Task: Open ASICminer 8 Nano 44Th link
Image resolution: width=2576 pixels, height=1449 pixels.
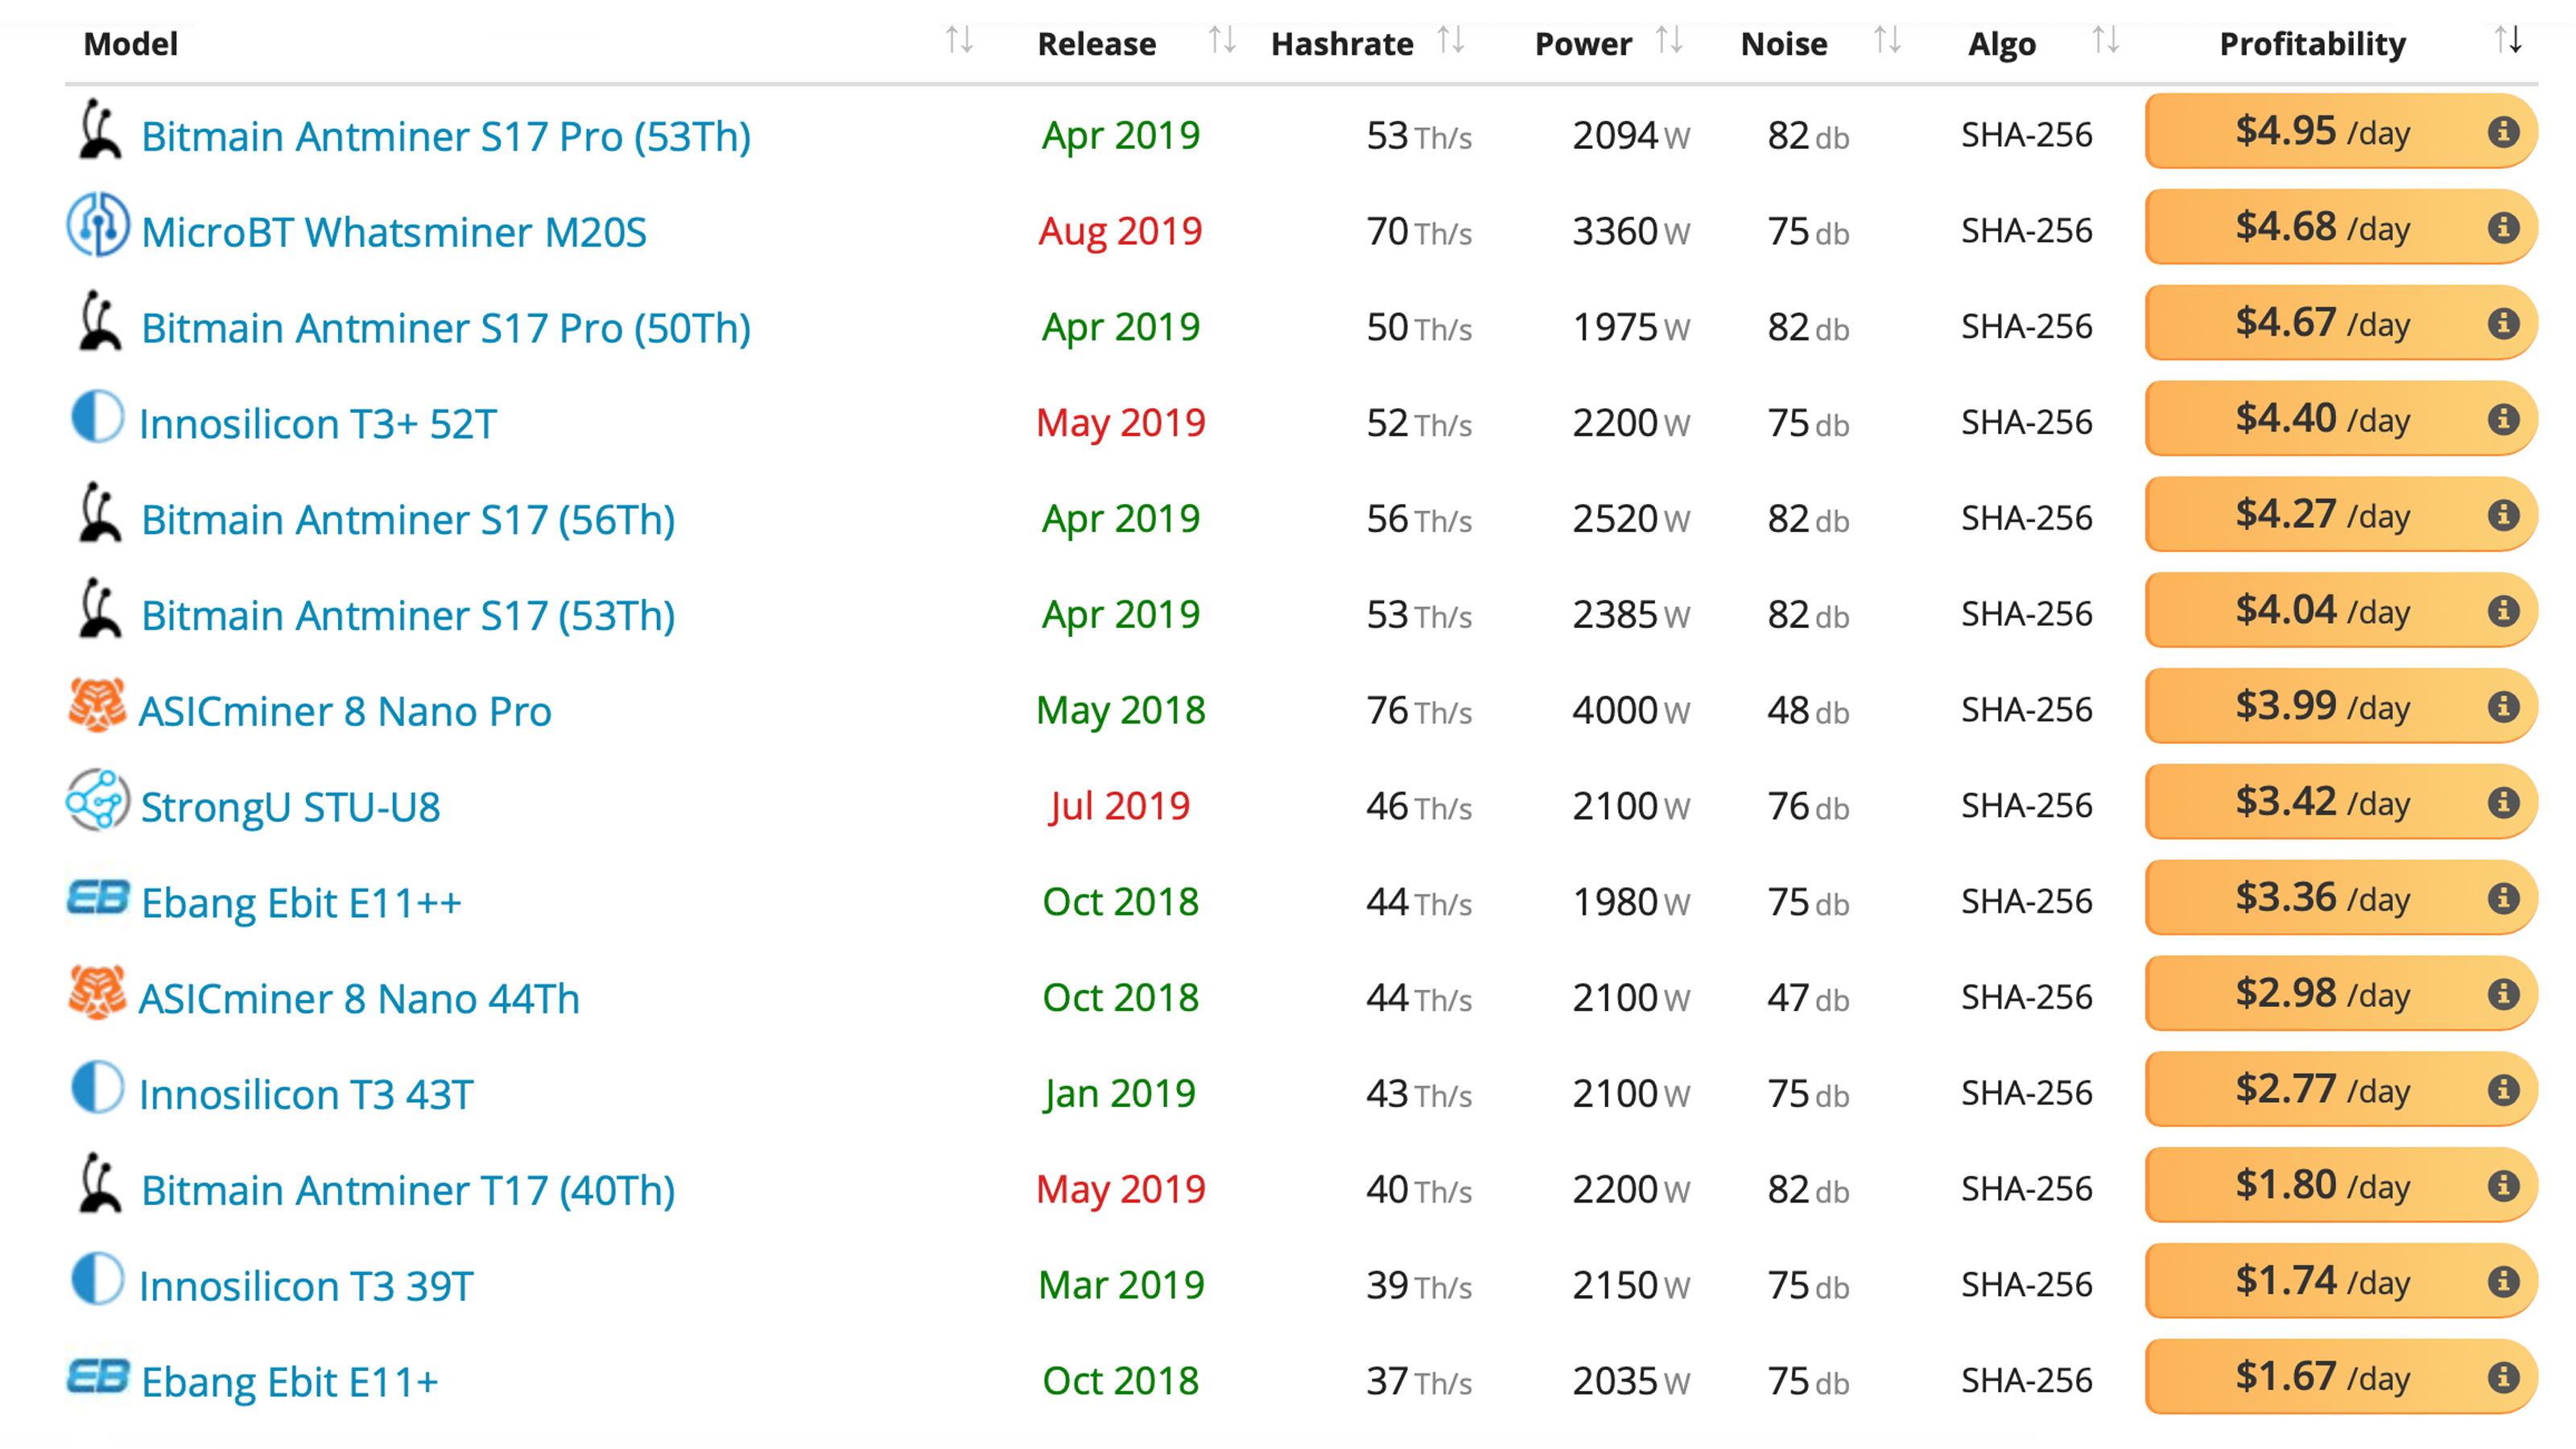Action: pyautogui.click(x=359, y=998)
